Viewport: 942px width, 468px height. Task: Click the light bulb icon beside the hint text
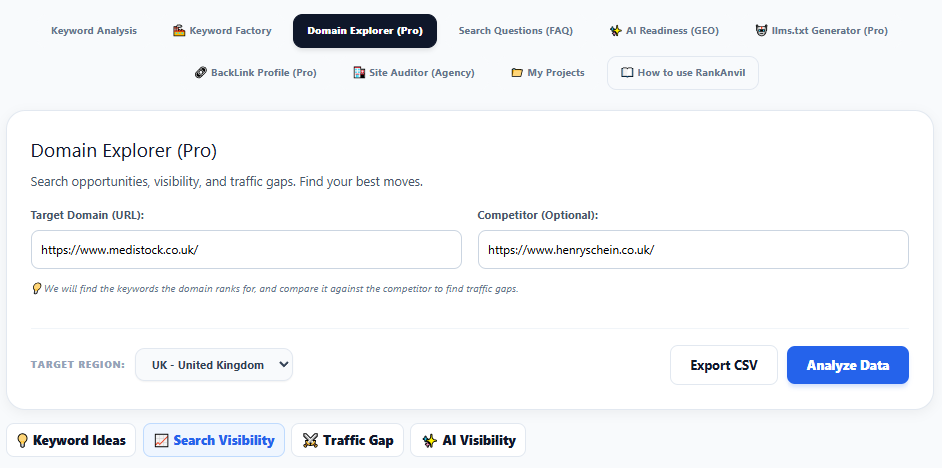tap(36, 288)
